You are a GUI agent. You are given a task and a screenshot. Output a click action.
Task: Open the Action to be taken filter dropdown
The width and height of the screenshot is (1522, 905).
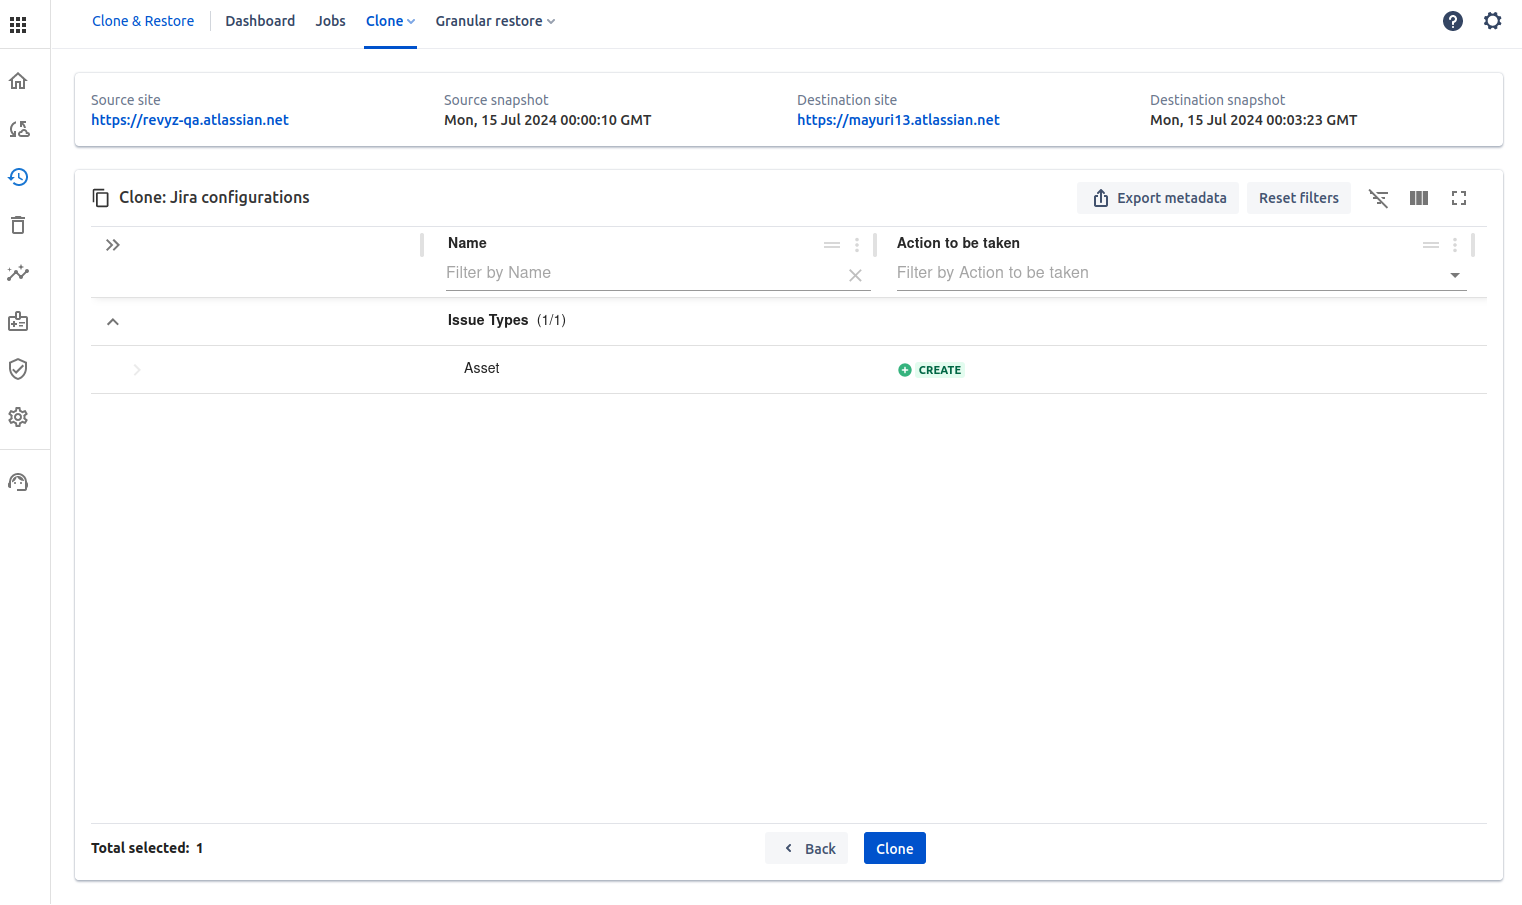click(x=1454, y=274)
